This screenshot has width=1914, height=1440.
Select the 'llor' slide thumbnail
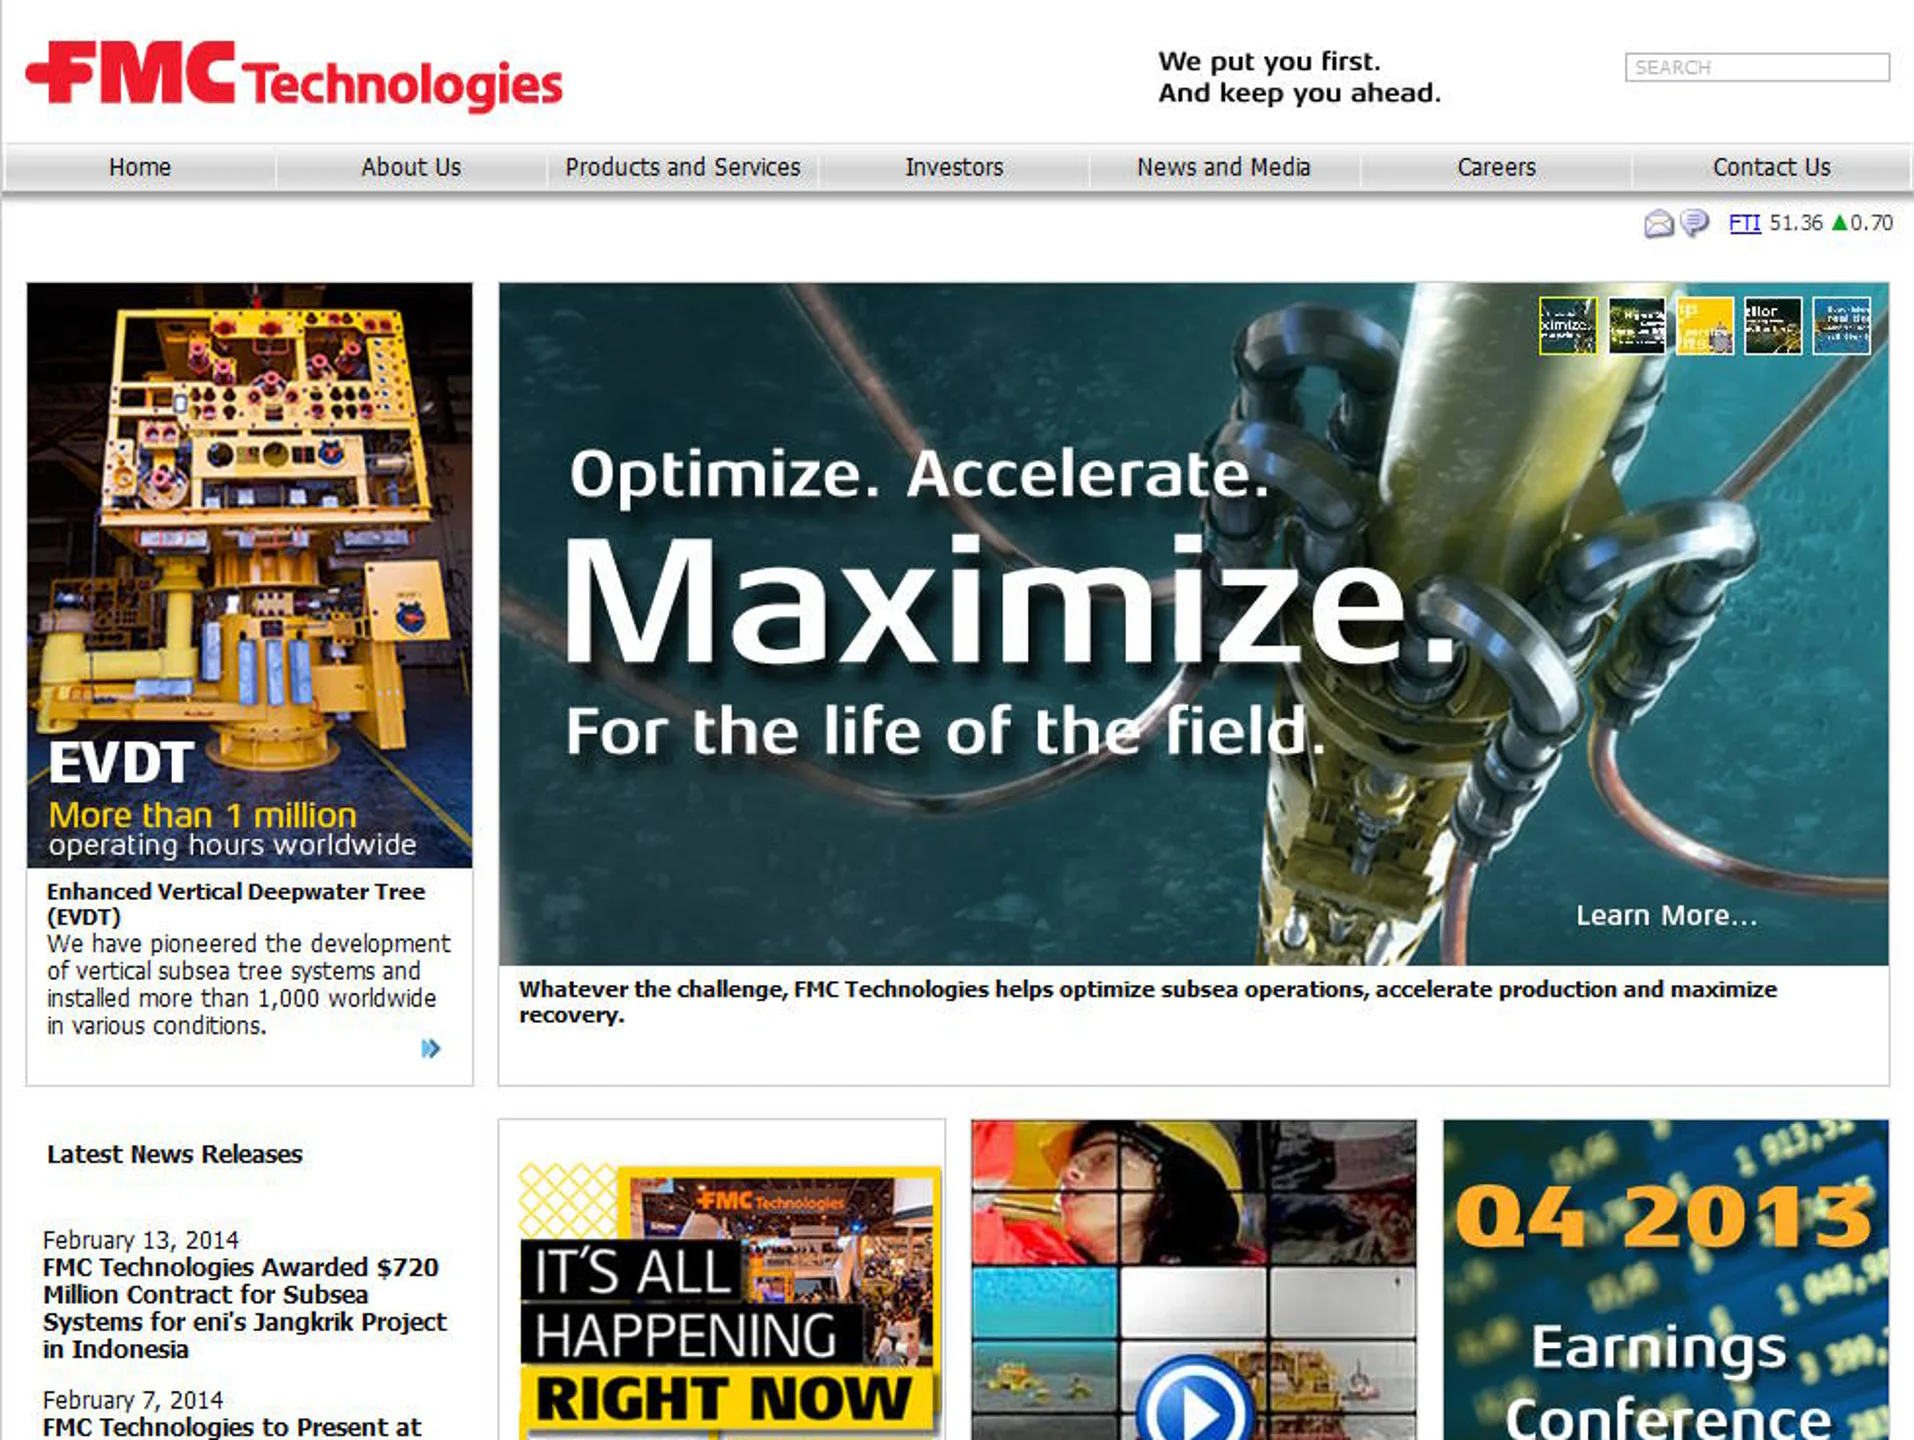click(x=1773, y=326)
